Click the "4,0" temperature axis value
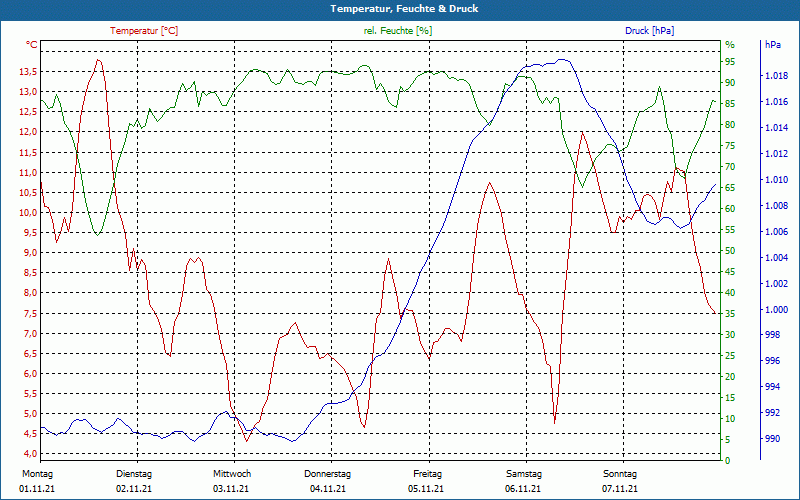Image resolution: width=800 pixels, height=500 pixels. click(x=30, y=454)
